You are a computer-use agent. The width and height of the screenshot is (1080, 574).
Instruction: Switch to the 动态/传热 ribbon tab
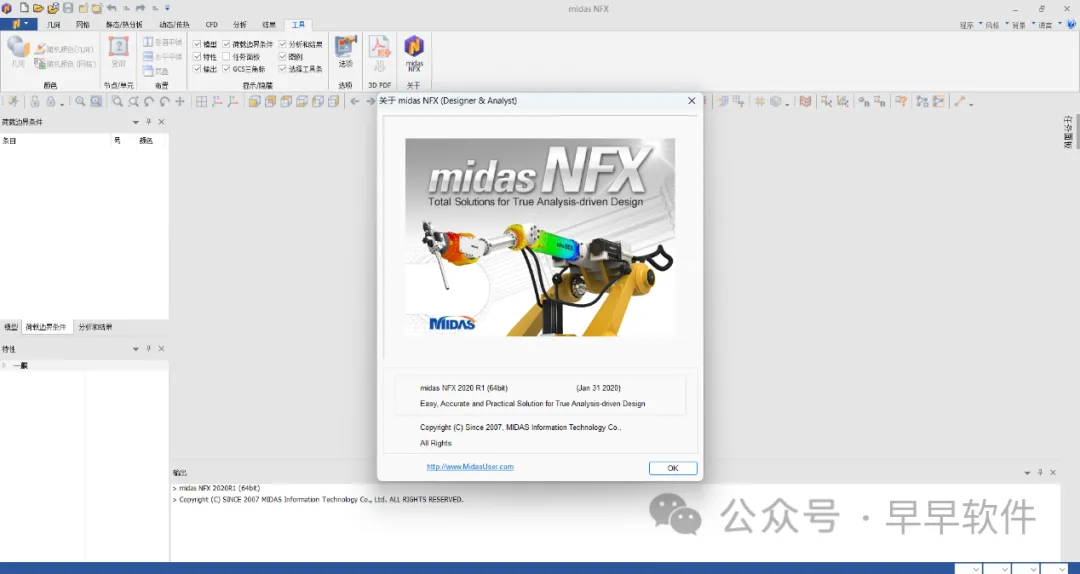[175, 25]
